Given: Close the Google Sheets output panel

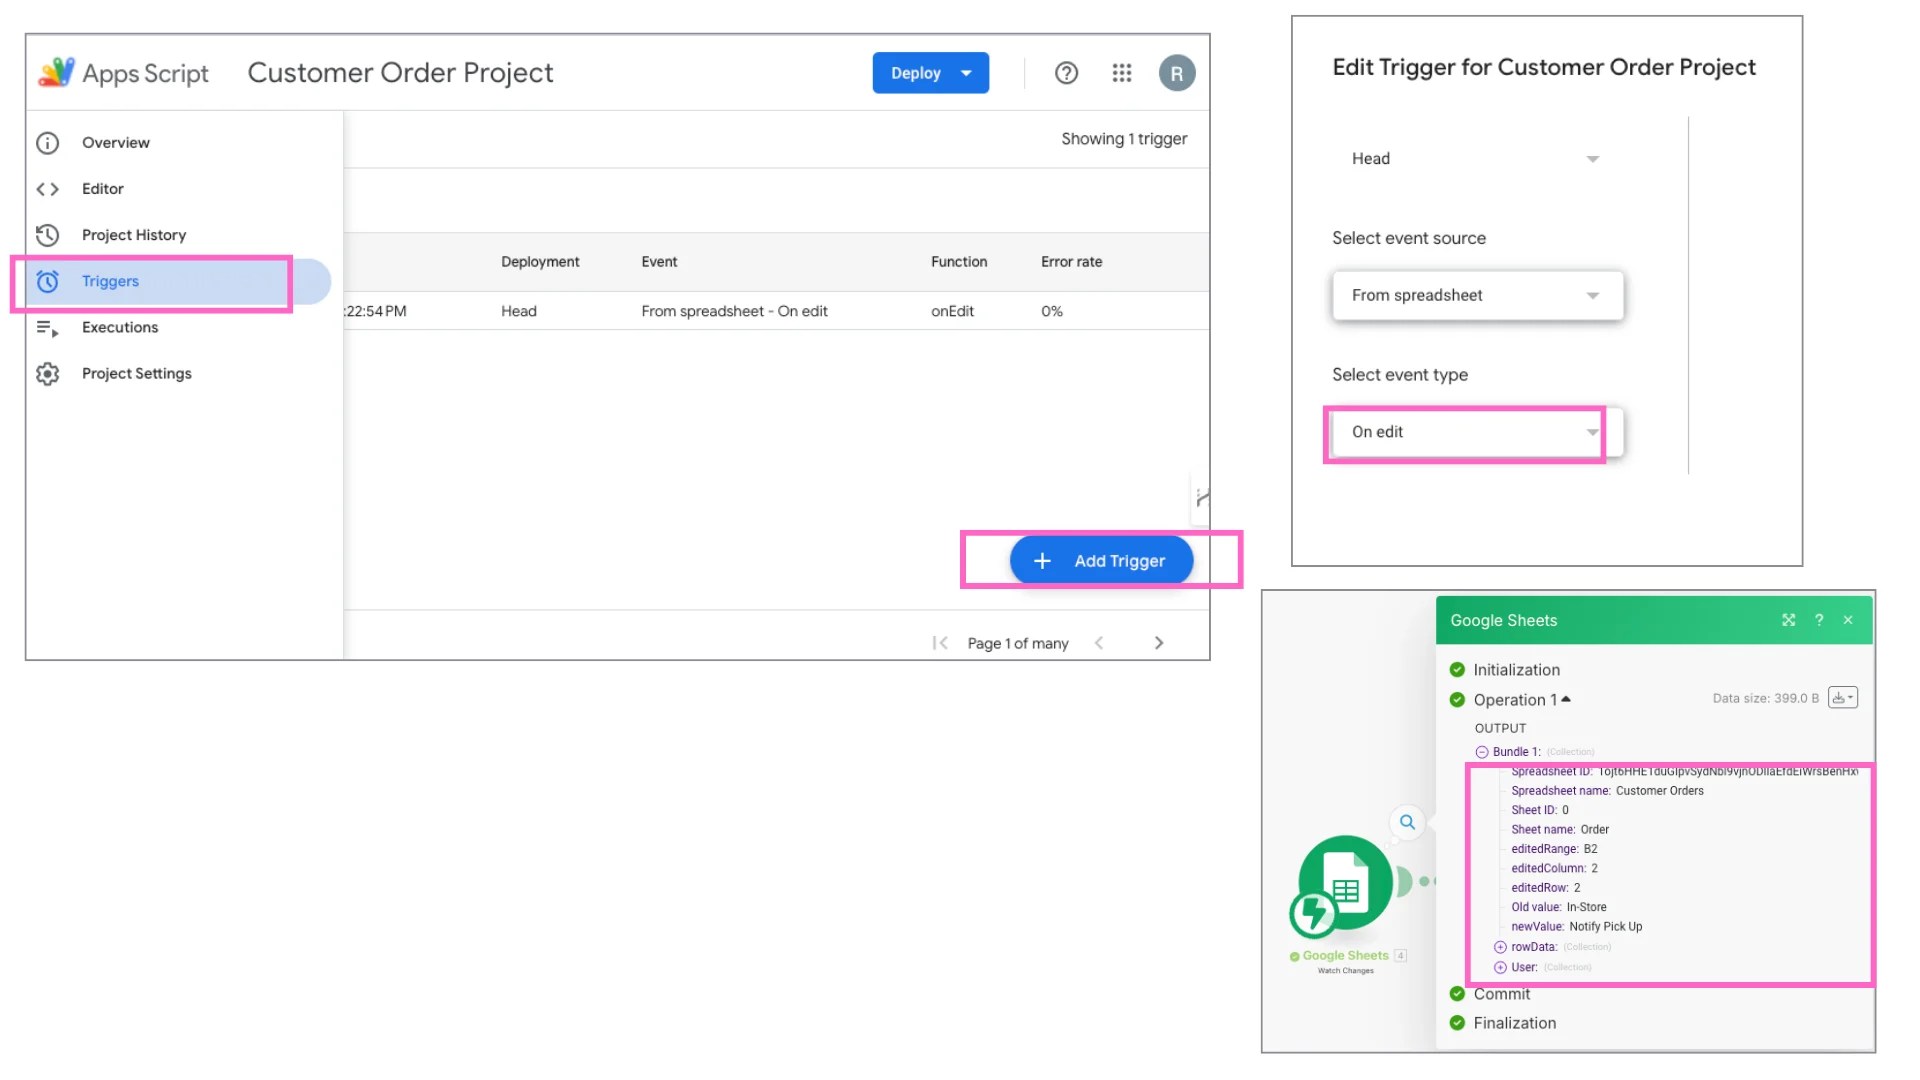Looking at the screenshot, I should coord(1848,620).
